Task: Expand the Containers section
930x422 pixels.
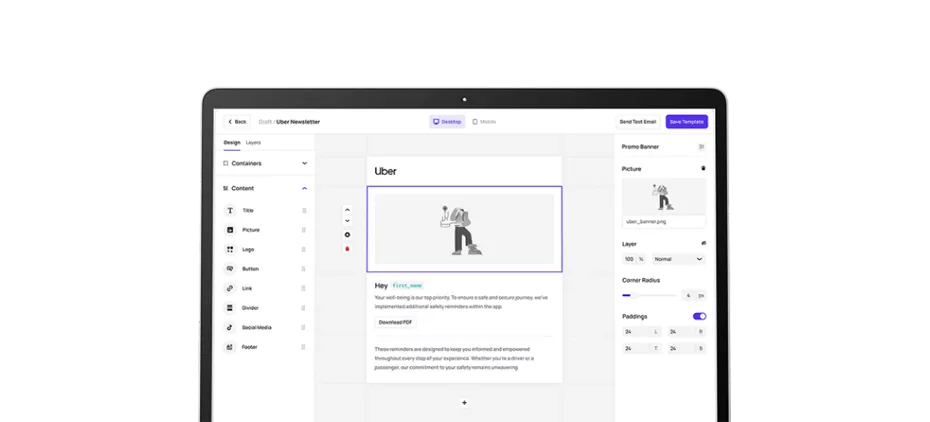Action: point(304,163)
